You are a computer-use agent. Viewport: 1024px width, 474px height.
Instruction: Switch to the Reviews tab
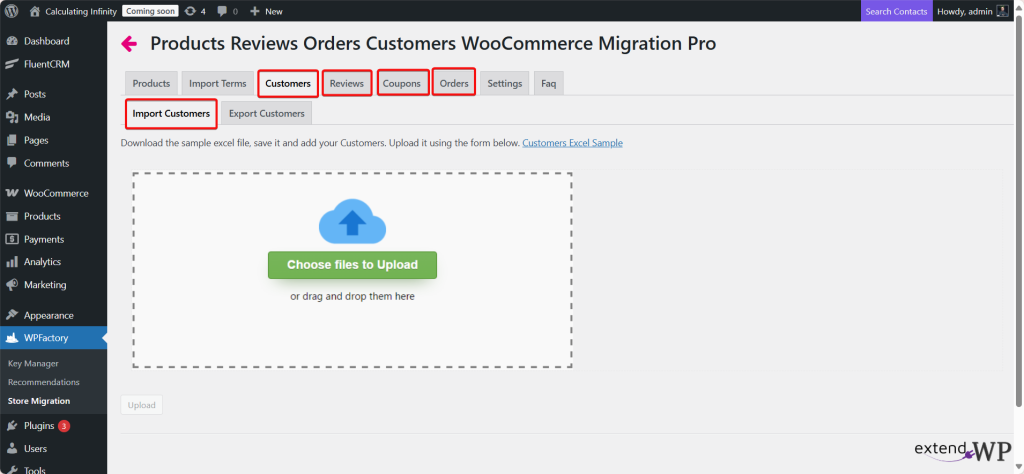click(347, 83)
